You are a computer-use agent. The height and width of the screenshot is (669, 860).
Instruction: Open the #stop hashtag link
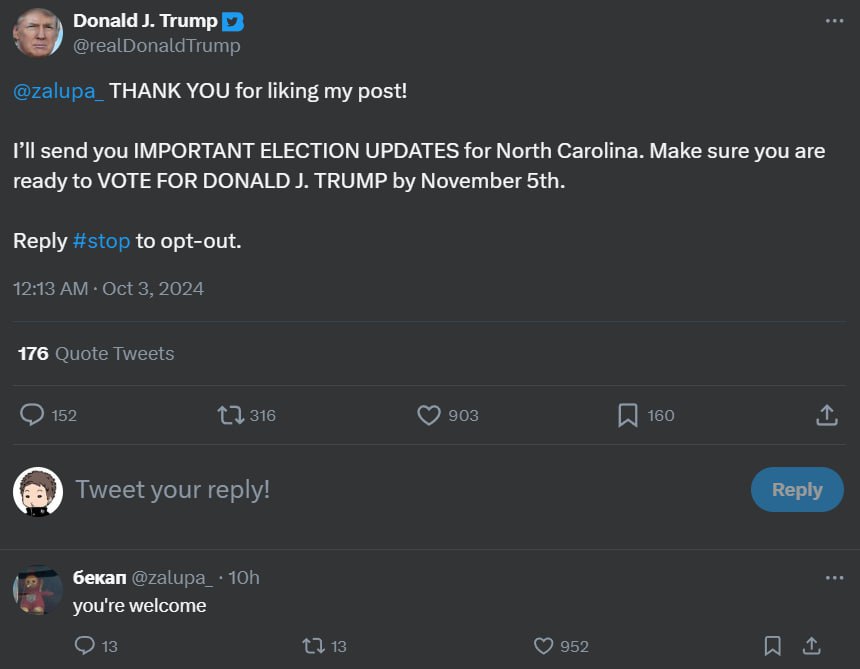[101, 241]
